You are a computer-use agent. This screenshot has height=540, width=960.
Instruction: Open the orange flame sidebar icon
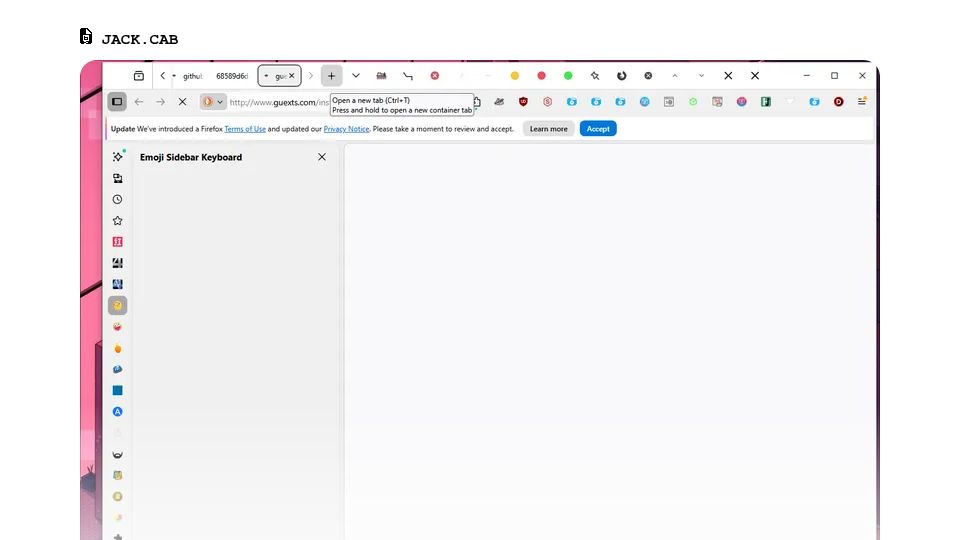pos(118,348)
